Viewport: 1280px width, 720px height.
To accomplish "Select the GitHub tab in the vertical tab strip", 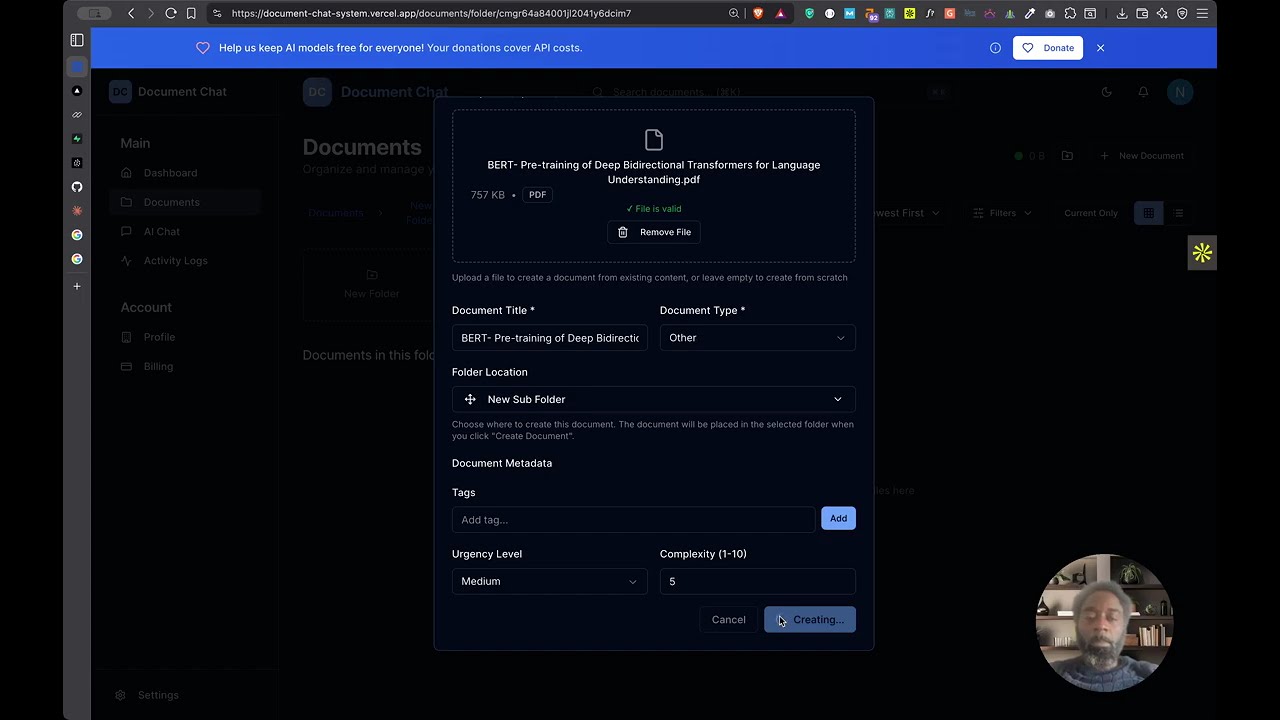I will pos(77,187).
